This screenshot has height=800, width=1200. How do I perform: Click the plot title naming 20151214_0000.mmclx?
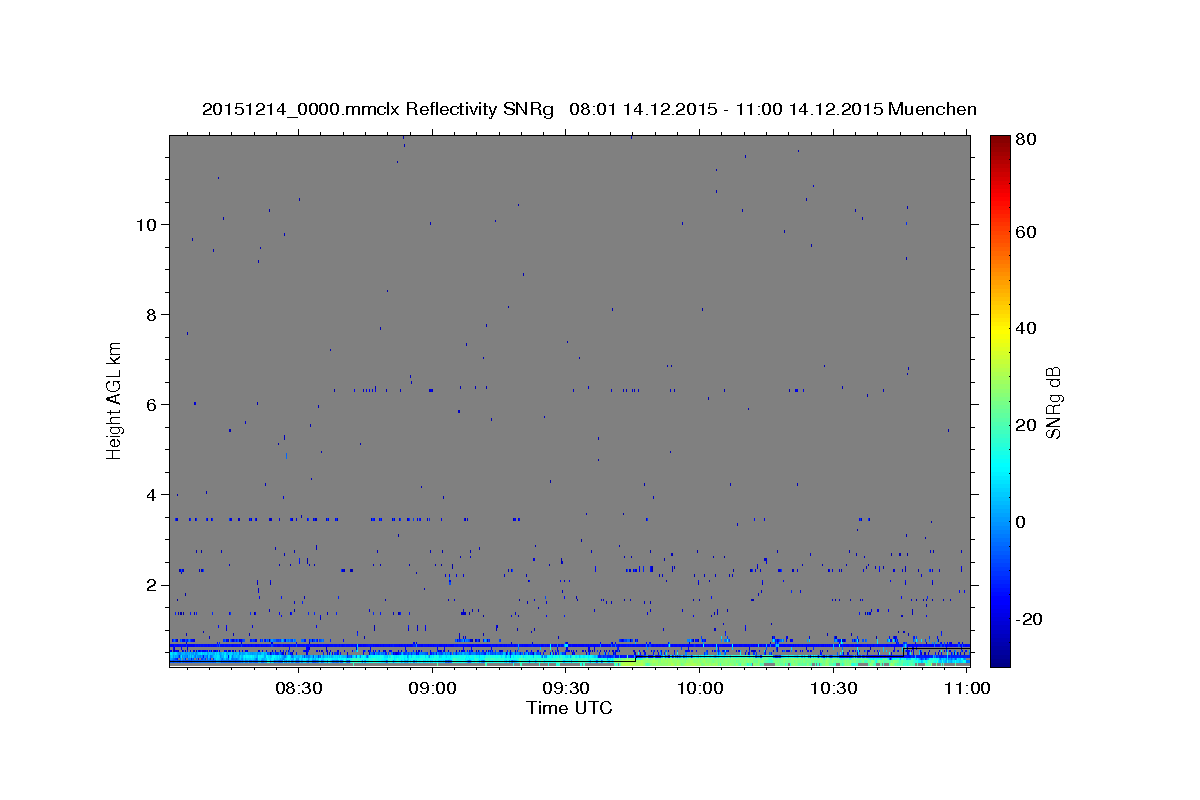tap(589, 109)
